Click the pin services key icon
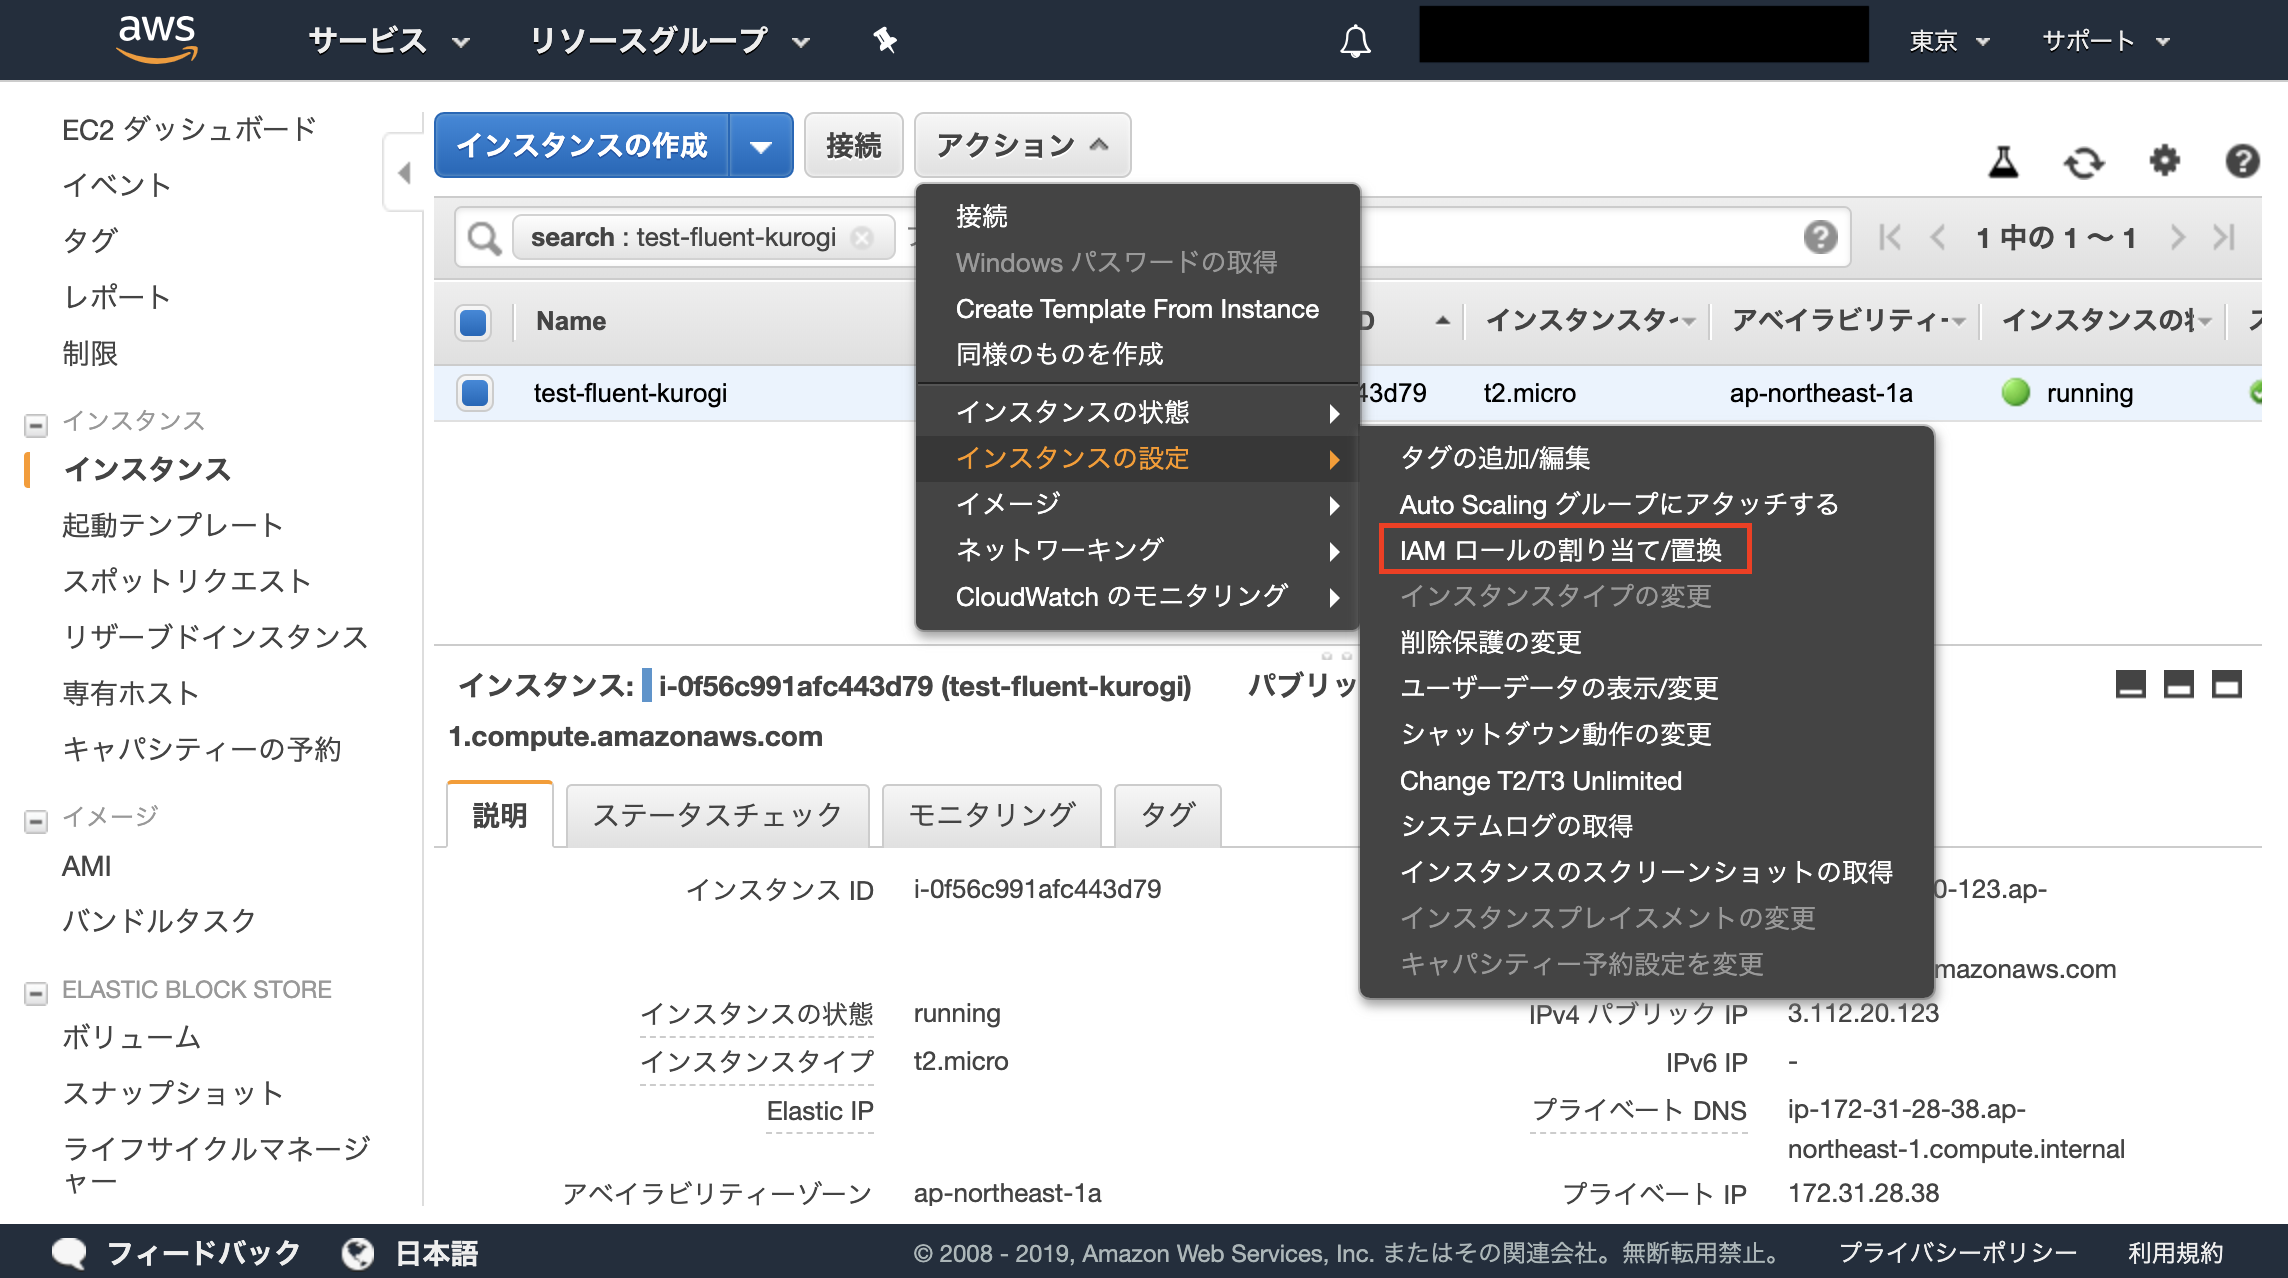This screenshot has width=2288, height=1278. click(884, 40)
